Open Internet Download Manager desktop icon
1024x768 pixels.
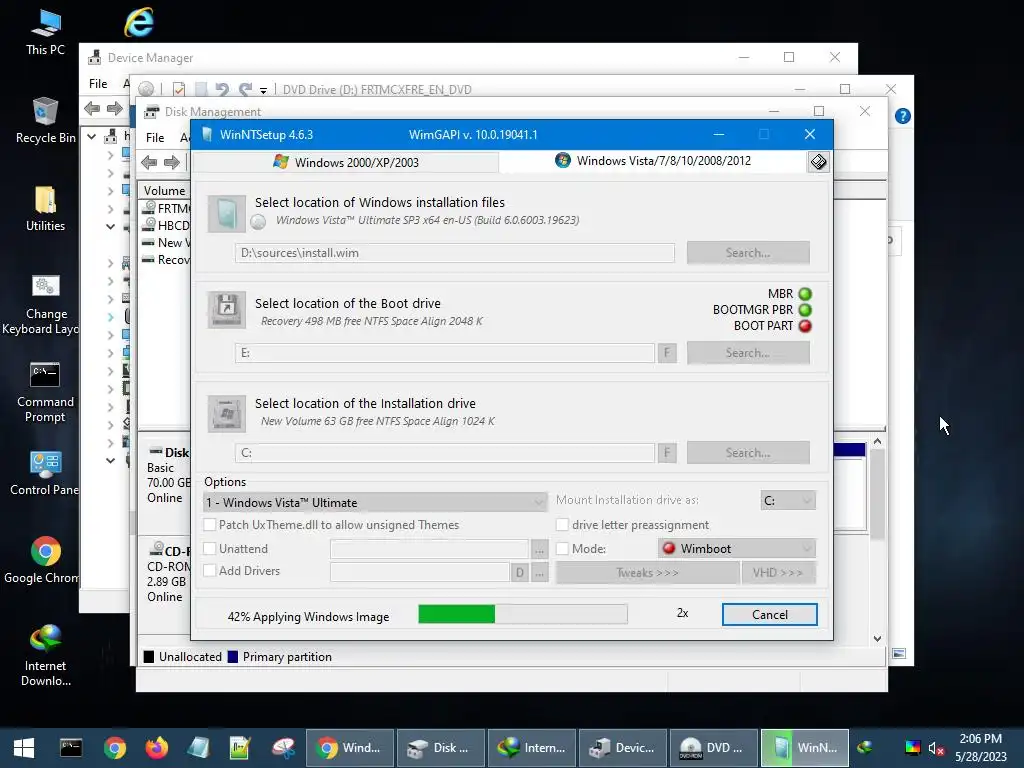click(x=45, y=656)
